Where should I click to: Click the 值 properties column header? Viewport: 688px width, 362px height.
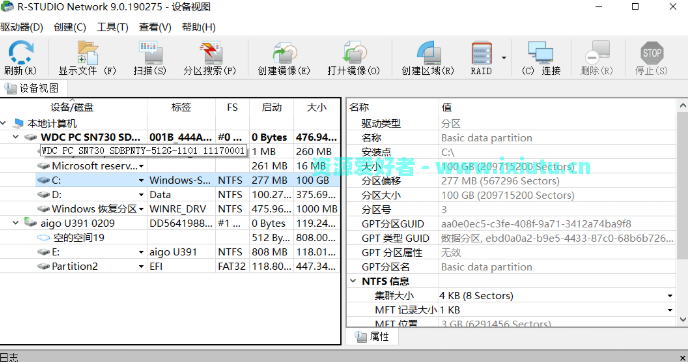(557, 108)
